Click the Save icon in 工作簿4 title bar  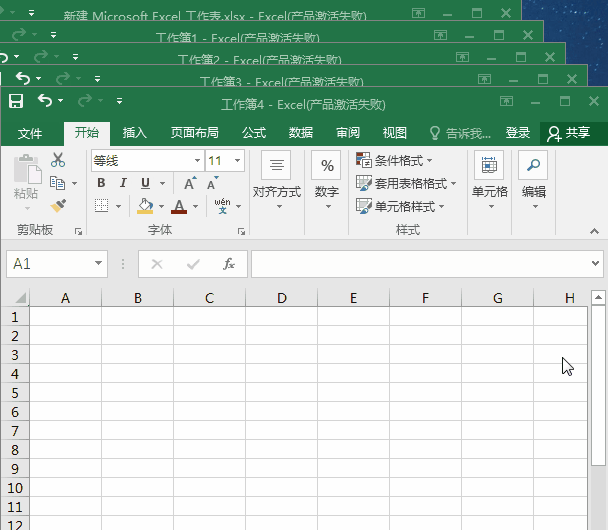click(x=16, y=101)
